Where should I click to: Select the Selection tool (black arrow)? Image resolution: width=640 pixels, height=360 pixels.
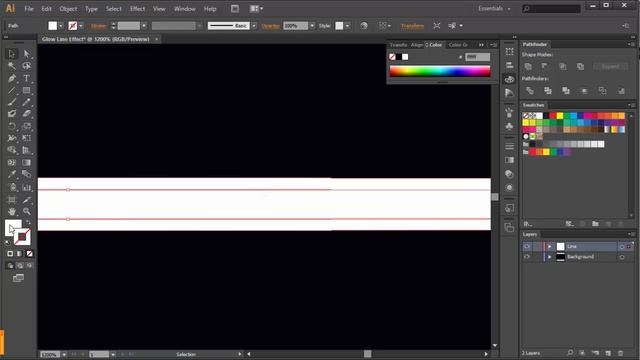coord(11,53)
